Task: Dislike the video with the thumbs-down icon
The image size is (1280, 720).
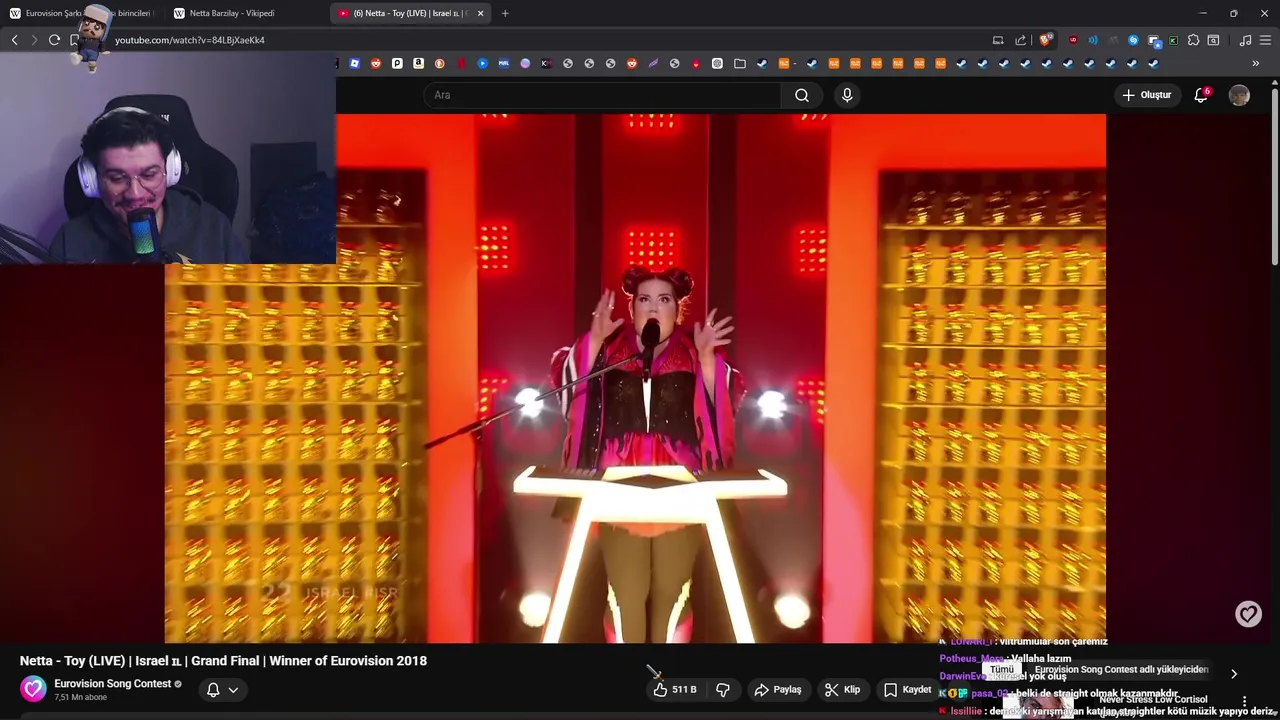Action: (x=723, y=689)
